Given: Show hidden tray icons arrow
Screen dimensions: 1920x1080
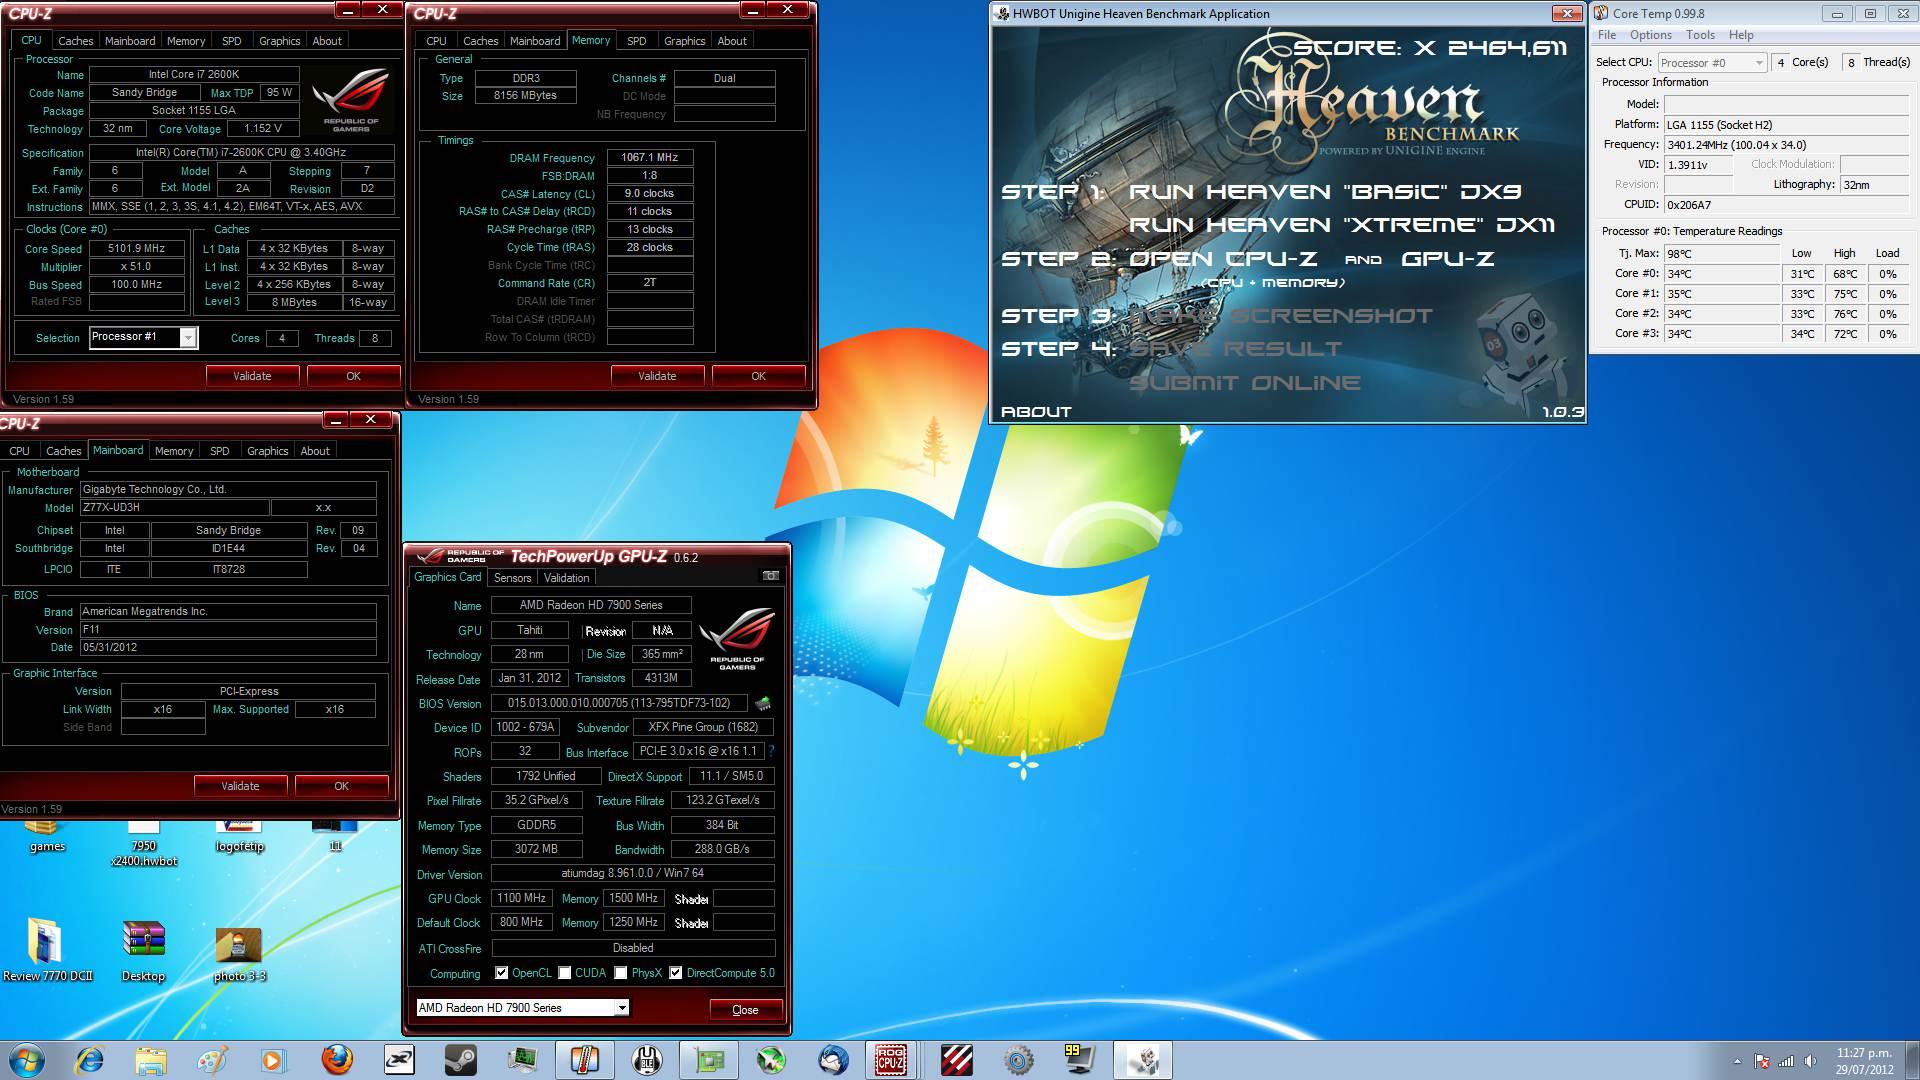Looking at the screenshot, I should tap(1737, 1061).
